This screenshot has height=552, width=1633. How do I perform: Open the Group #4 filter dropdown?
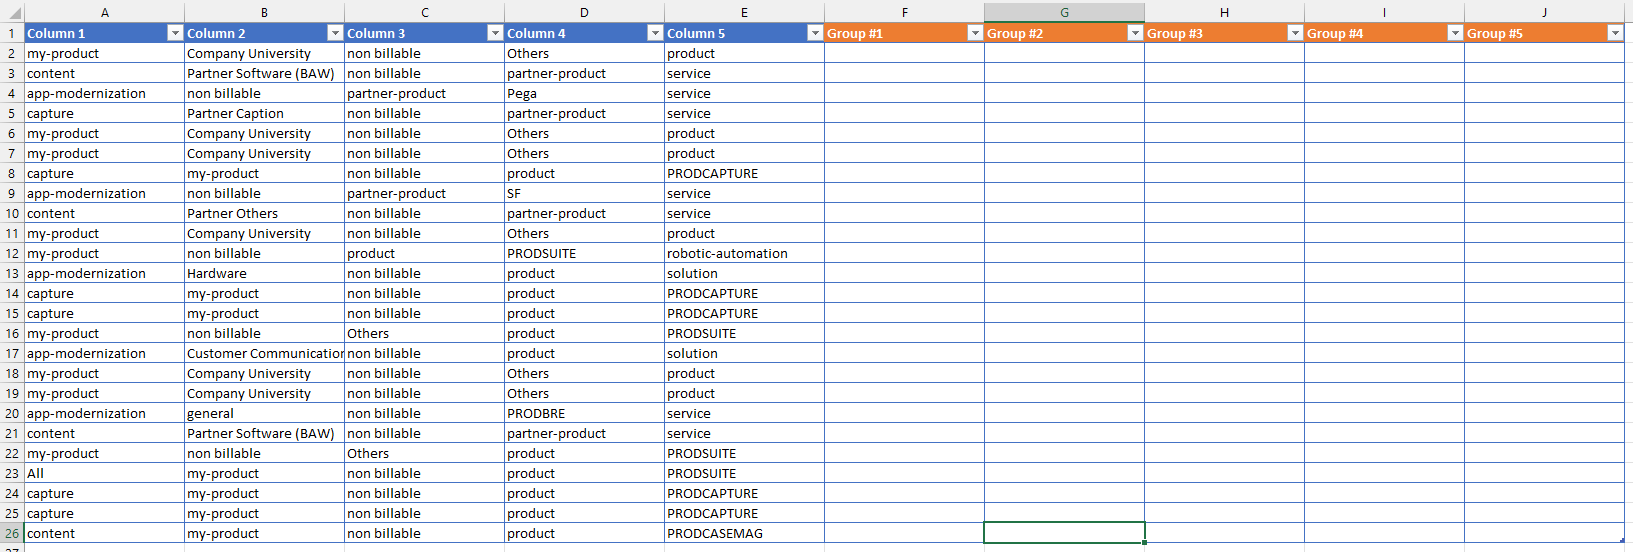(x=1455, y=33)
